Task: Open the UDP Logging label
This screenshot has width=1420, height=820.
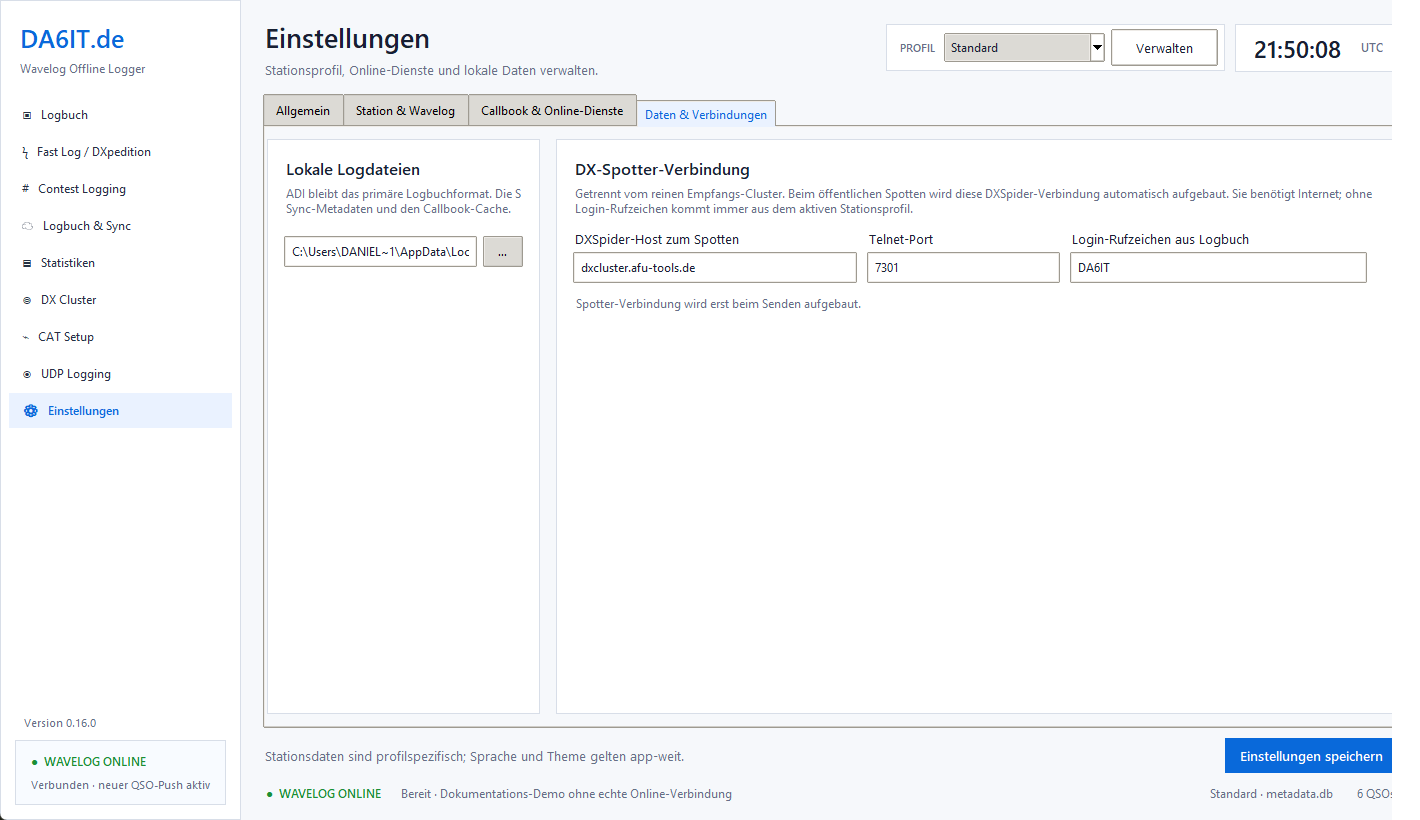Action: point(76,374)
